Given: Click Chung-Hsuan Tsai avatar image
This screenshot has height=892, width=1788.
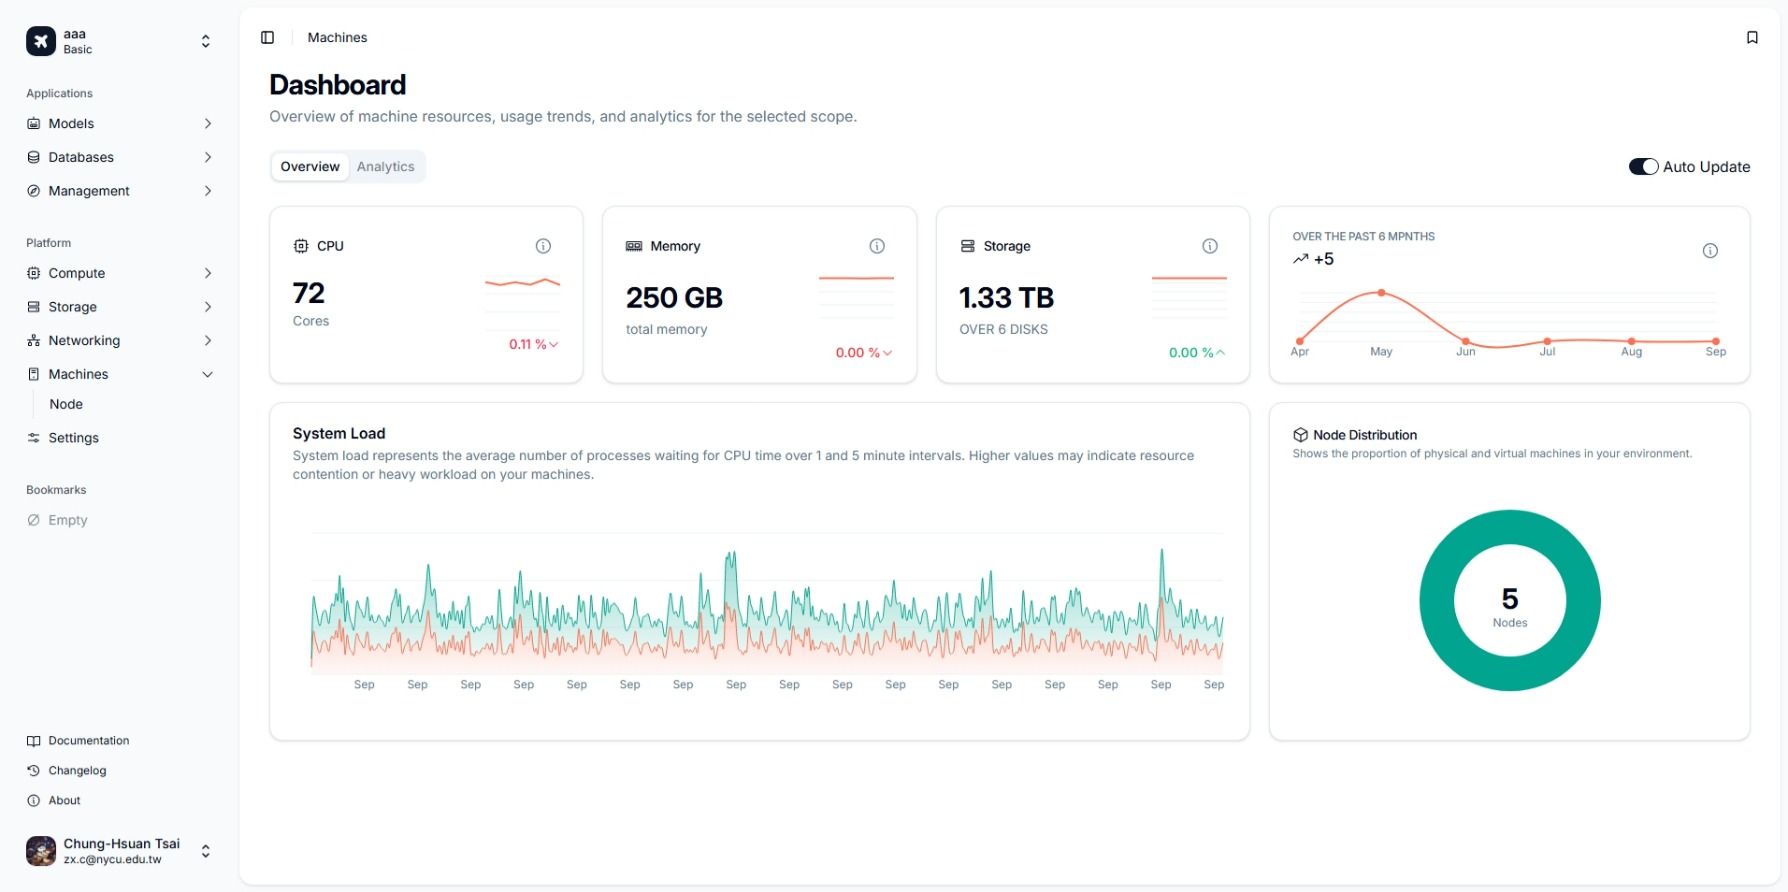Looking at the screenshot, I should pos(41,851).
